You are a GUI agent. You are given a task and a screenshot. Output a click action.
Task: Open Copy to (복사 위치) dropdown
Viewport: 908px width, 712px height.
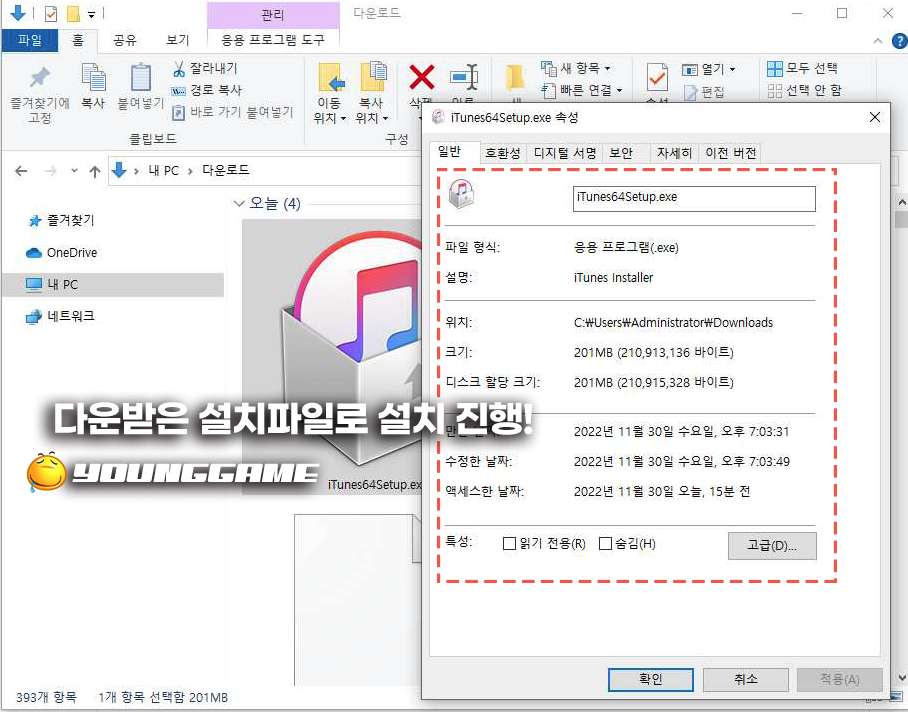372,118
